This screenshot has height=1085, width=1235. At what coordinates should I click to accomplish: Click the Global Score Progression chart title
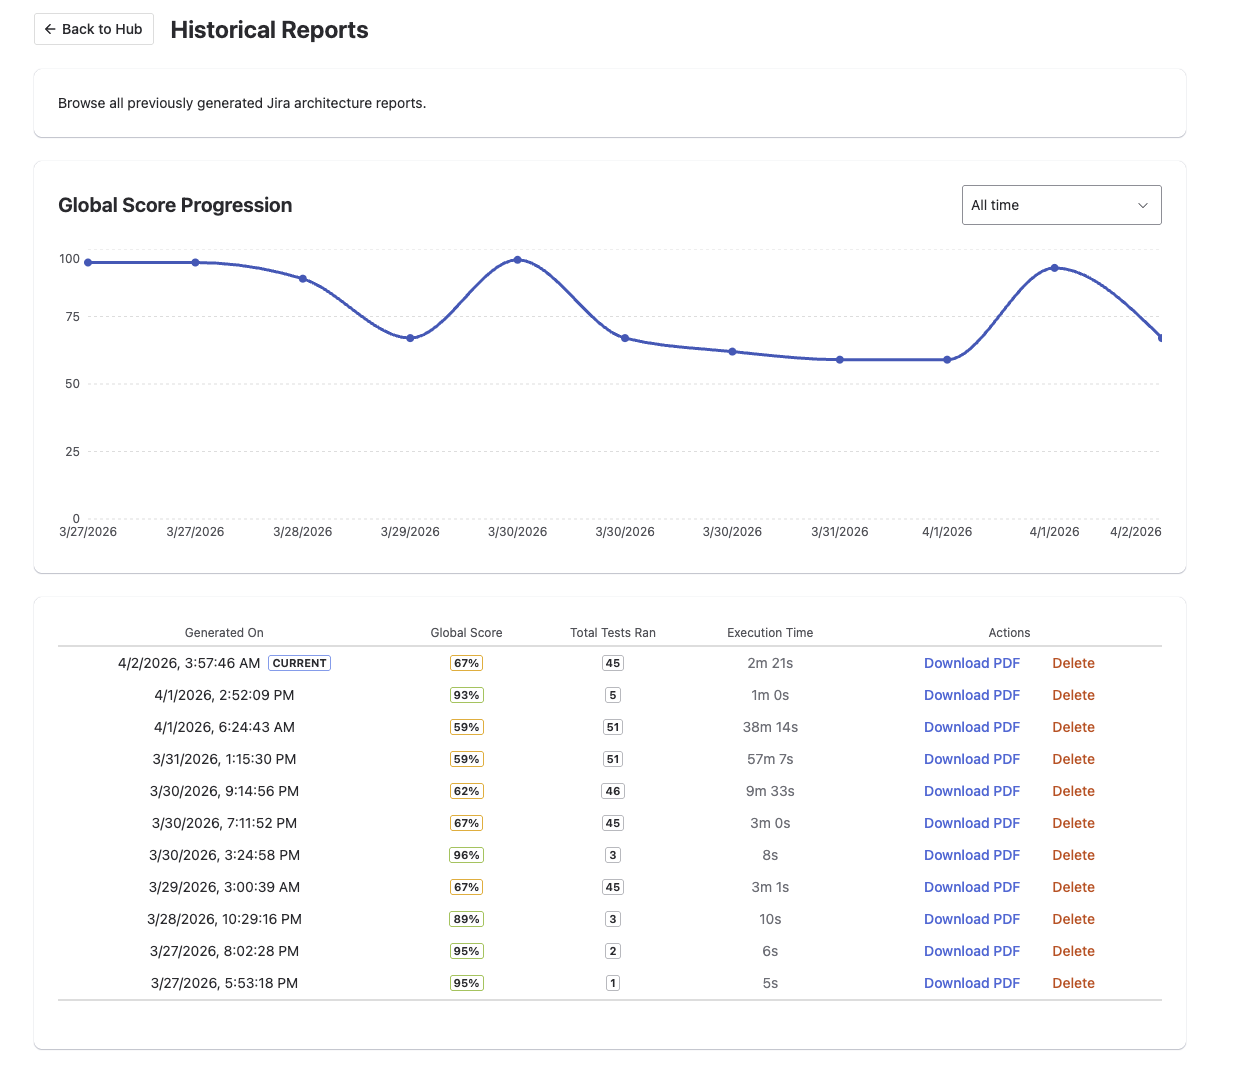point(175,204)
